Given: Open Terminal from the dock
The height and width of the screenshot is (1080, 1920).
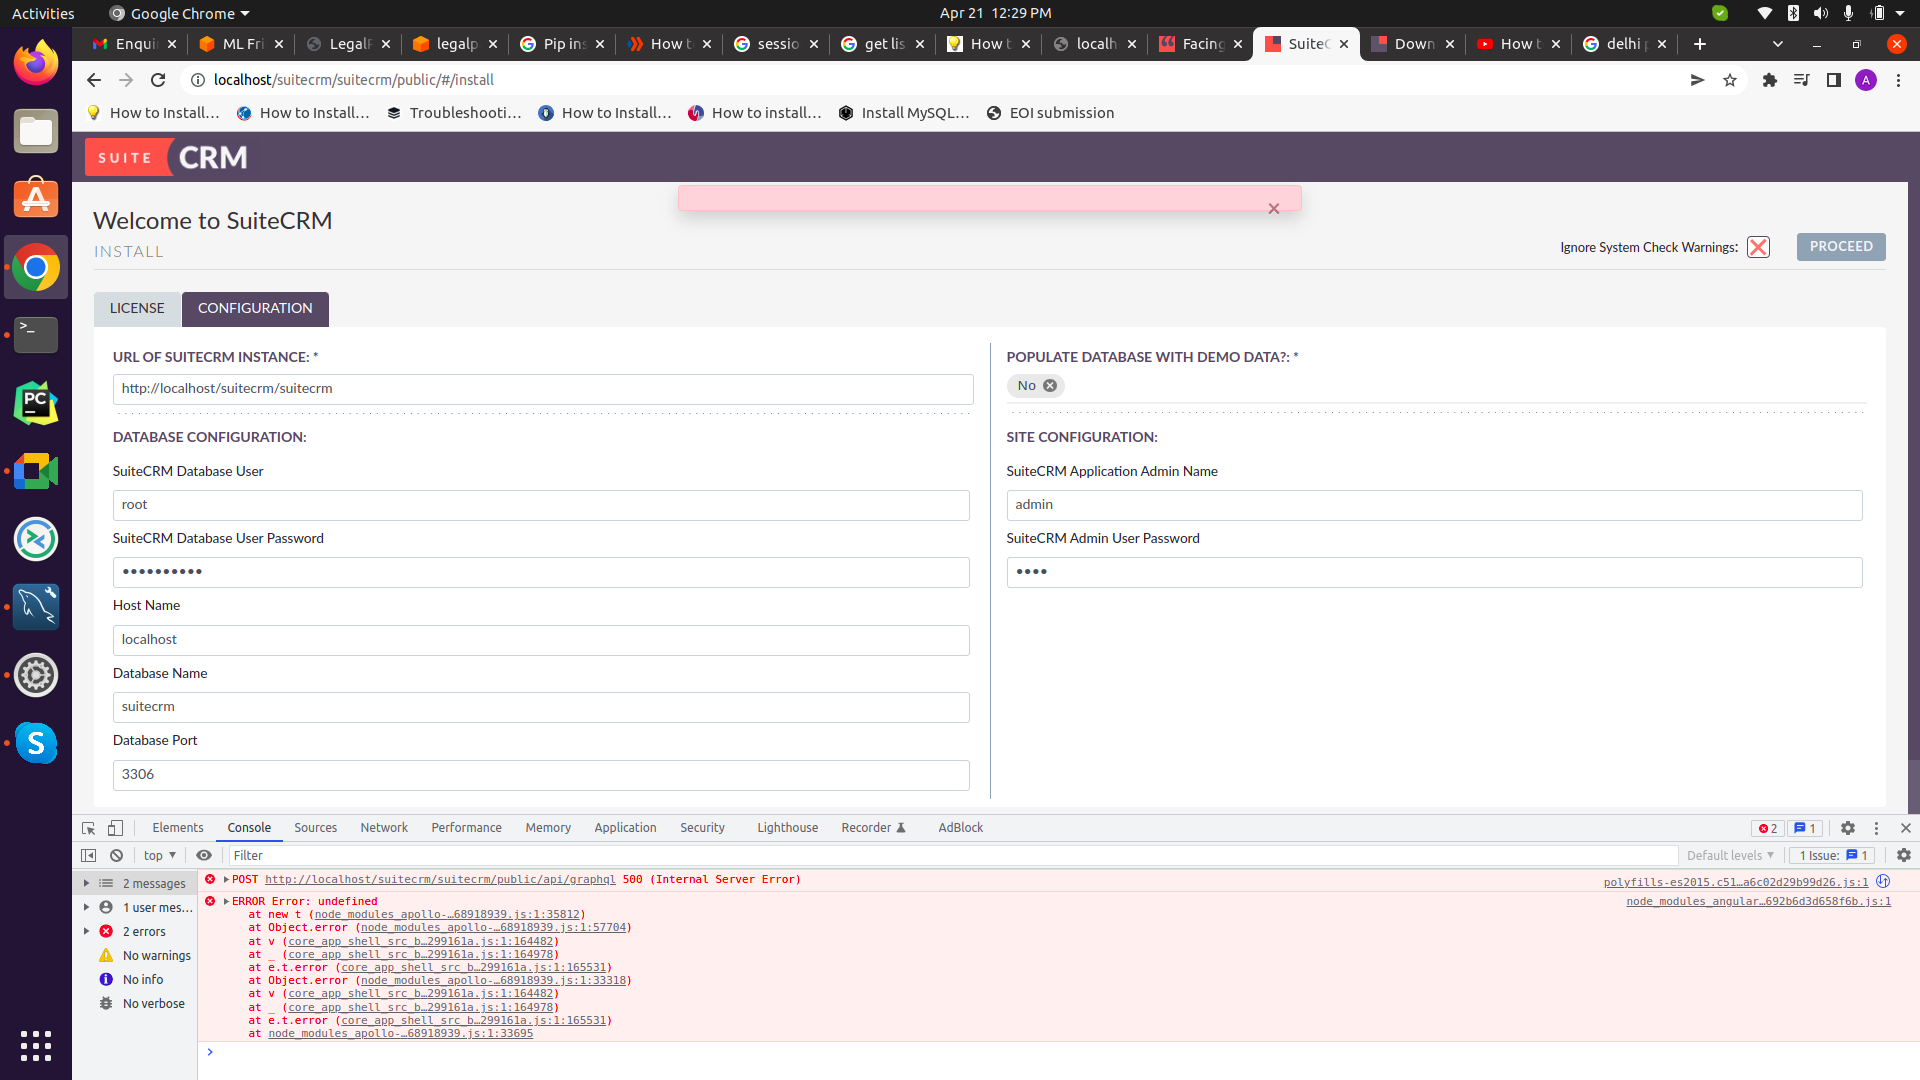Looking at the screenshot, I should (x=36, y=335).
